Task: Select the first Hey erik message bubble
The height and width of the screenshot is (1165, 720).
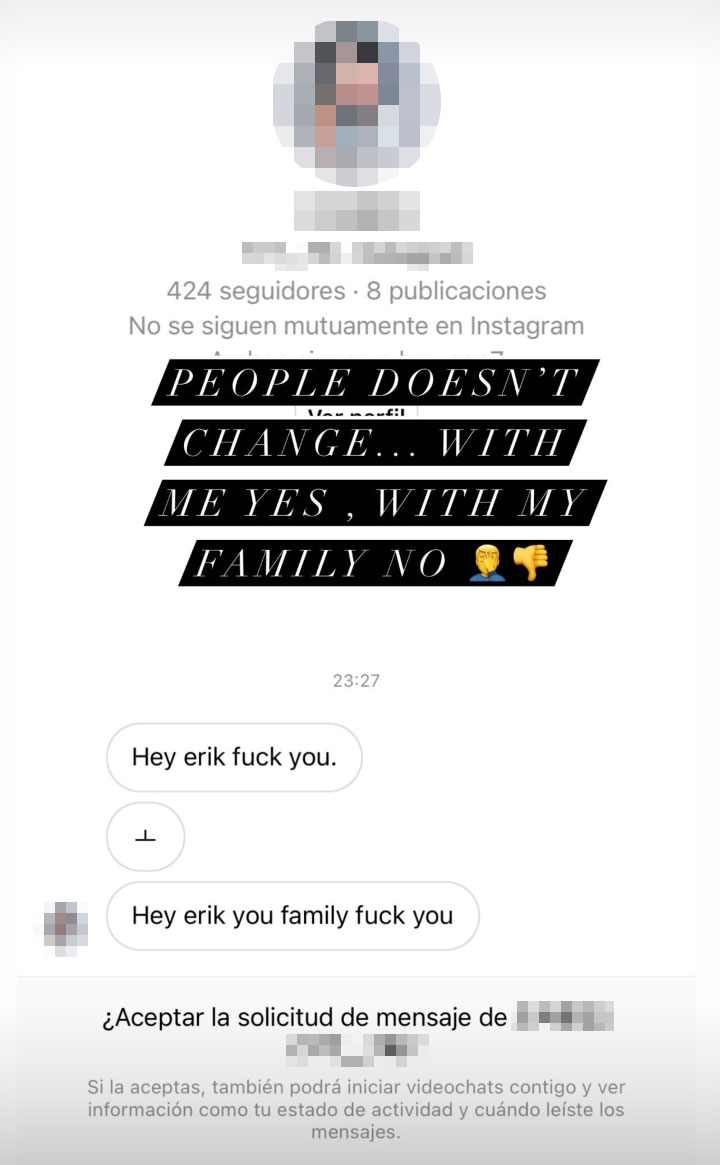Action: tap(234, 757)
